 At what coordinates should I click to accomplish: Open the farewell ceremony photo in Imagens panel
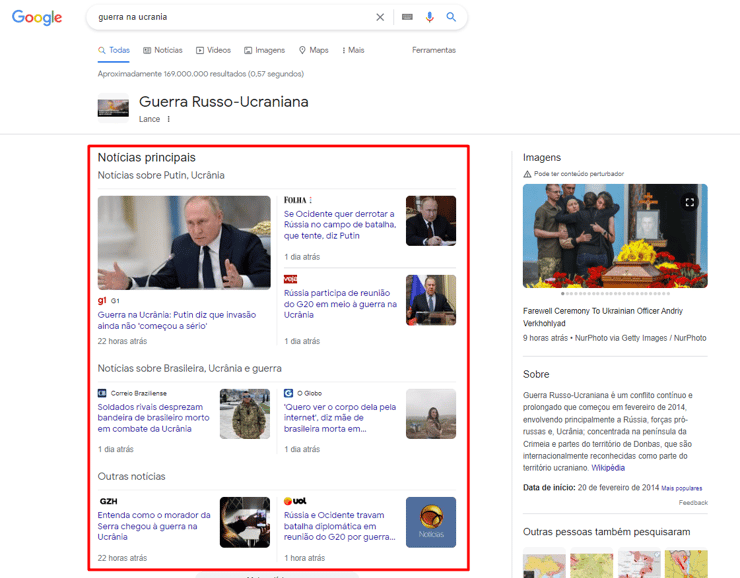coord(615,236)
